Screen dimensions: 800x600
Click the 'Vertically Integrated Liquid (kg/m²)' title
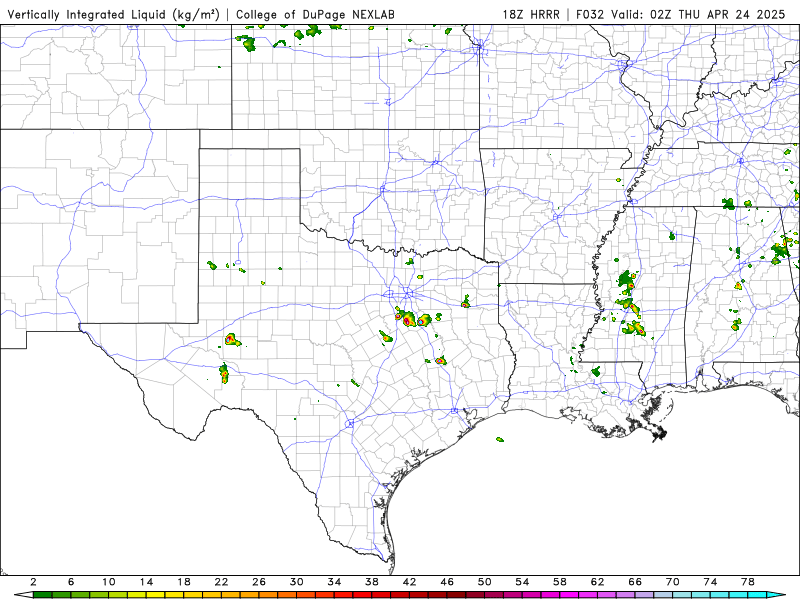(113, 14)
